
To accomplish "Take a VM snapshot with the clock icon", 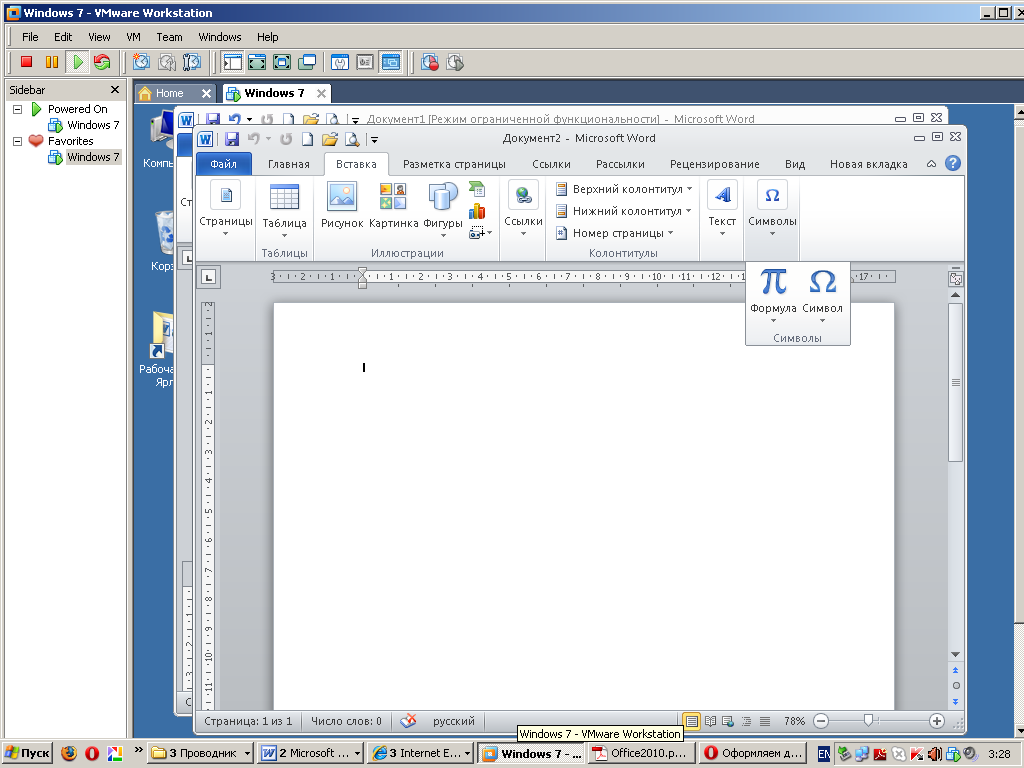I will 141,62.
